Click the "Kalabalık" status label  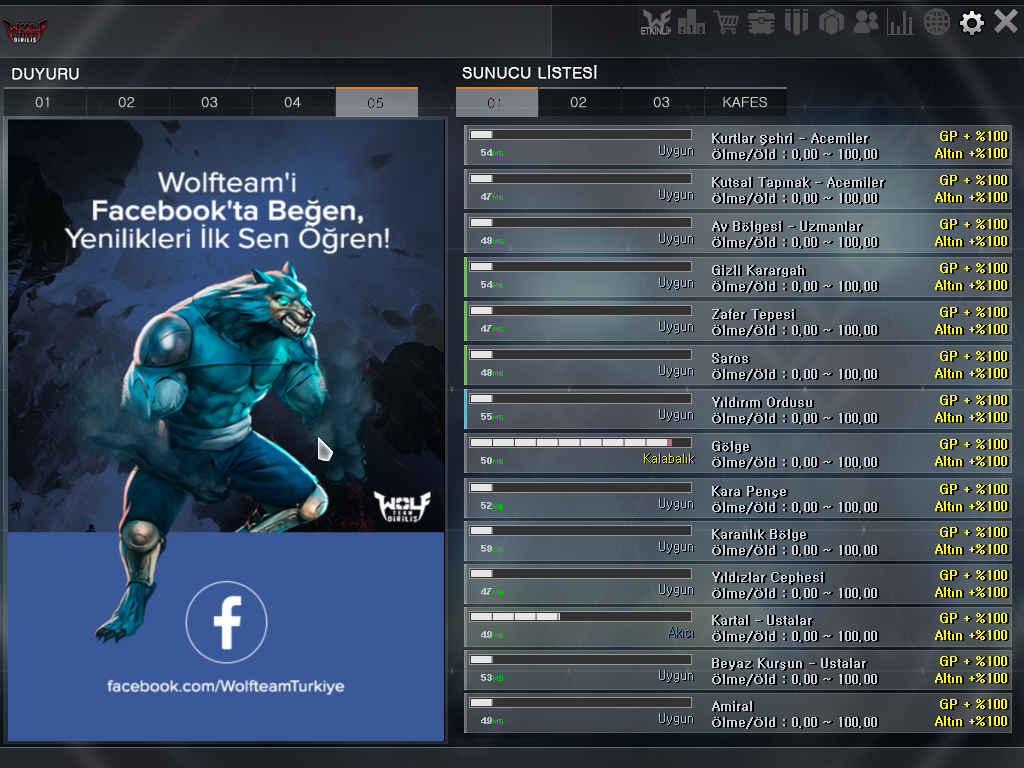coord(669,458)
